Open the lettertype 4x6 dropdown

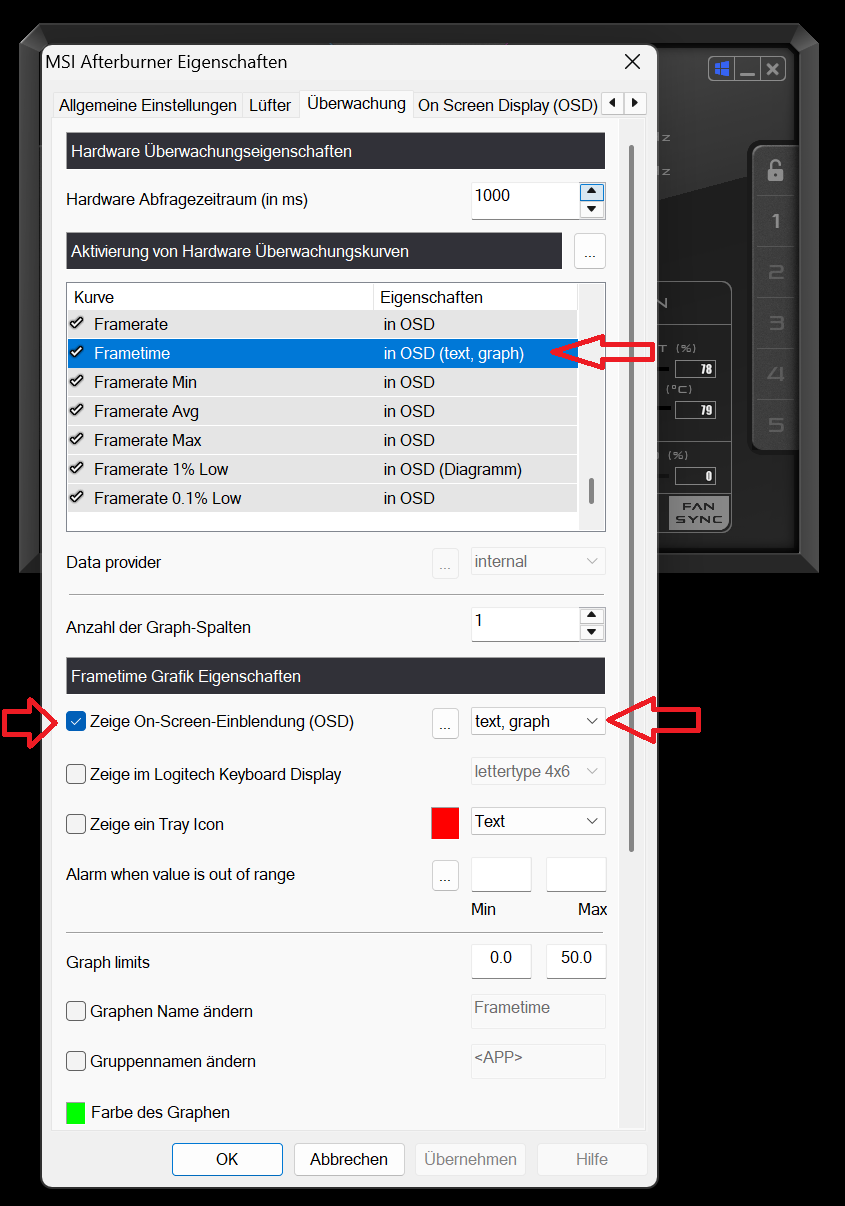tap(538, 771)
